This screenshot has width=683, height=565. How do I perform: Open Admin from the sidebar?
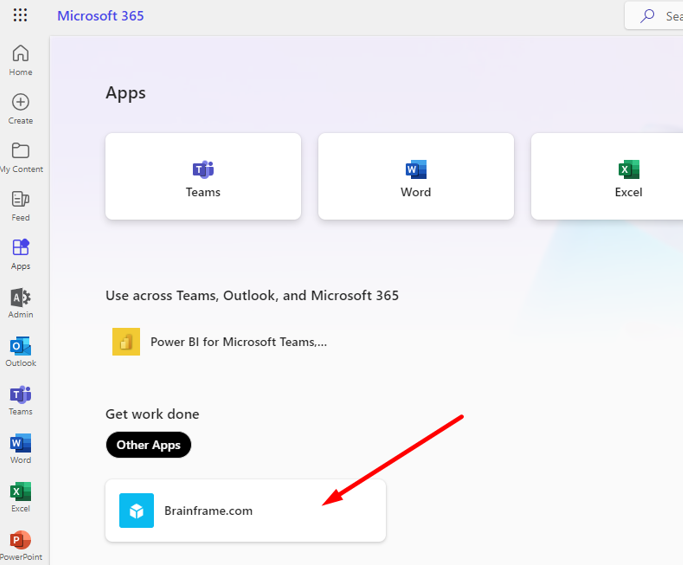20,302
